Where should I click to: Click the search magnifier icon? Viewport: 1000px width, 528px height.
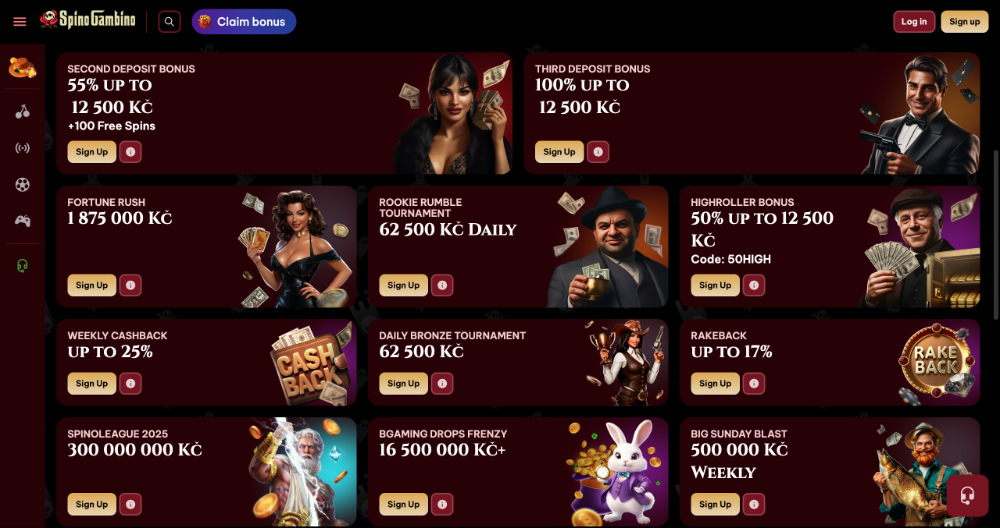(169, 22)
